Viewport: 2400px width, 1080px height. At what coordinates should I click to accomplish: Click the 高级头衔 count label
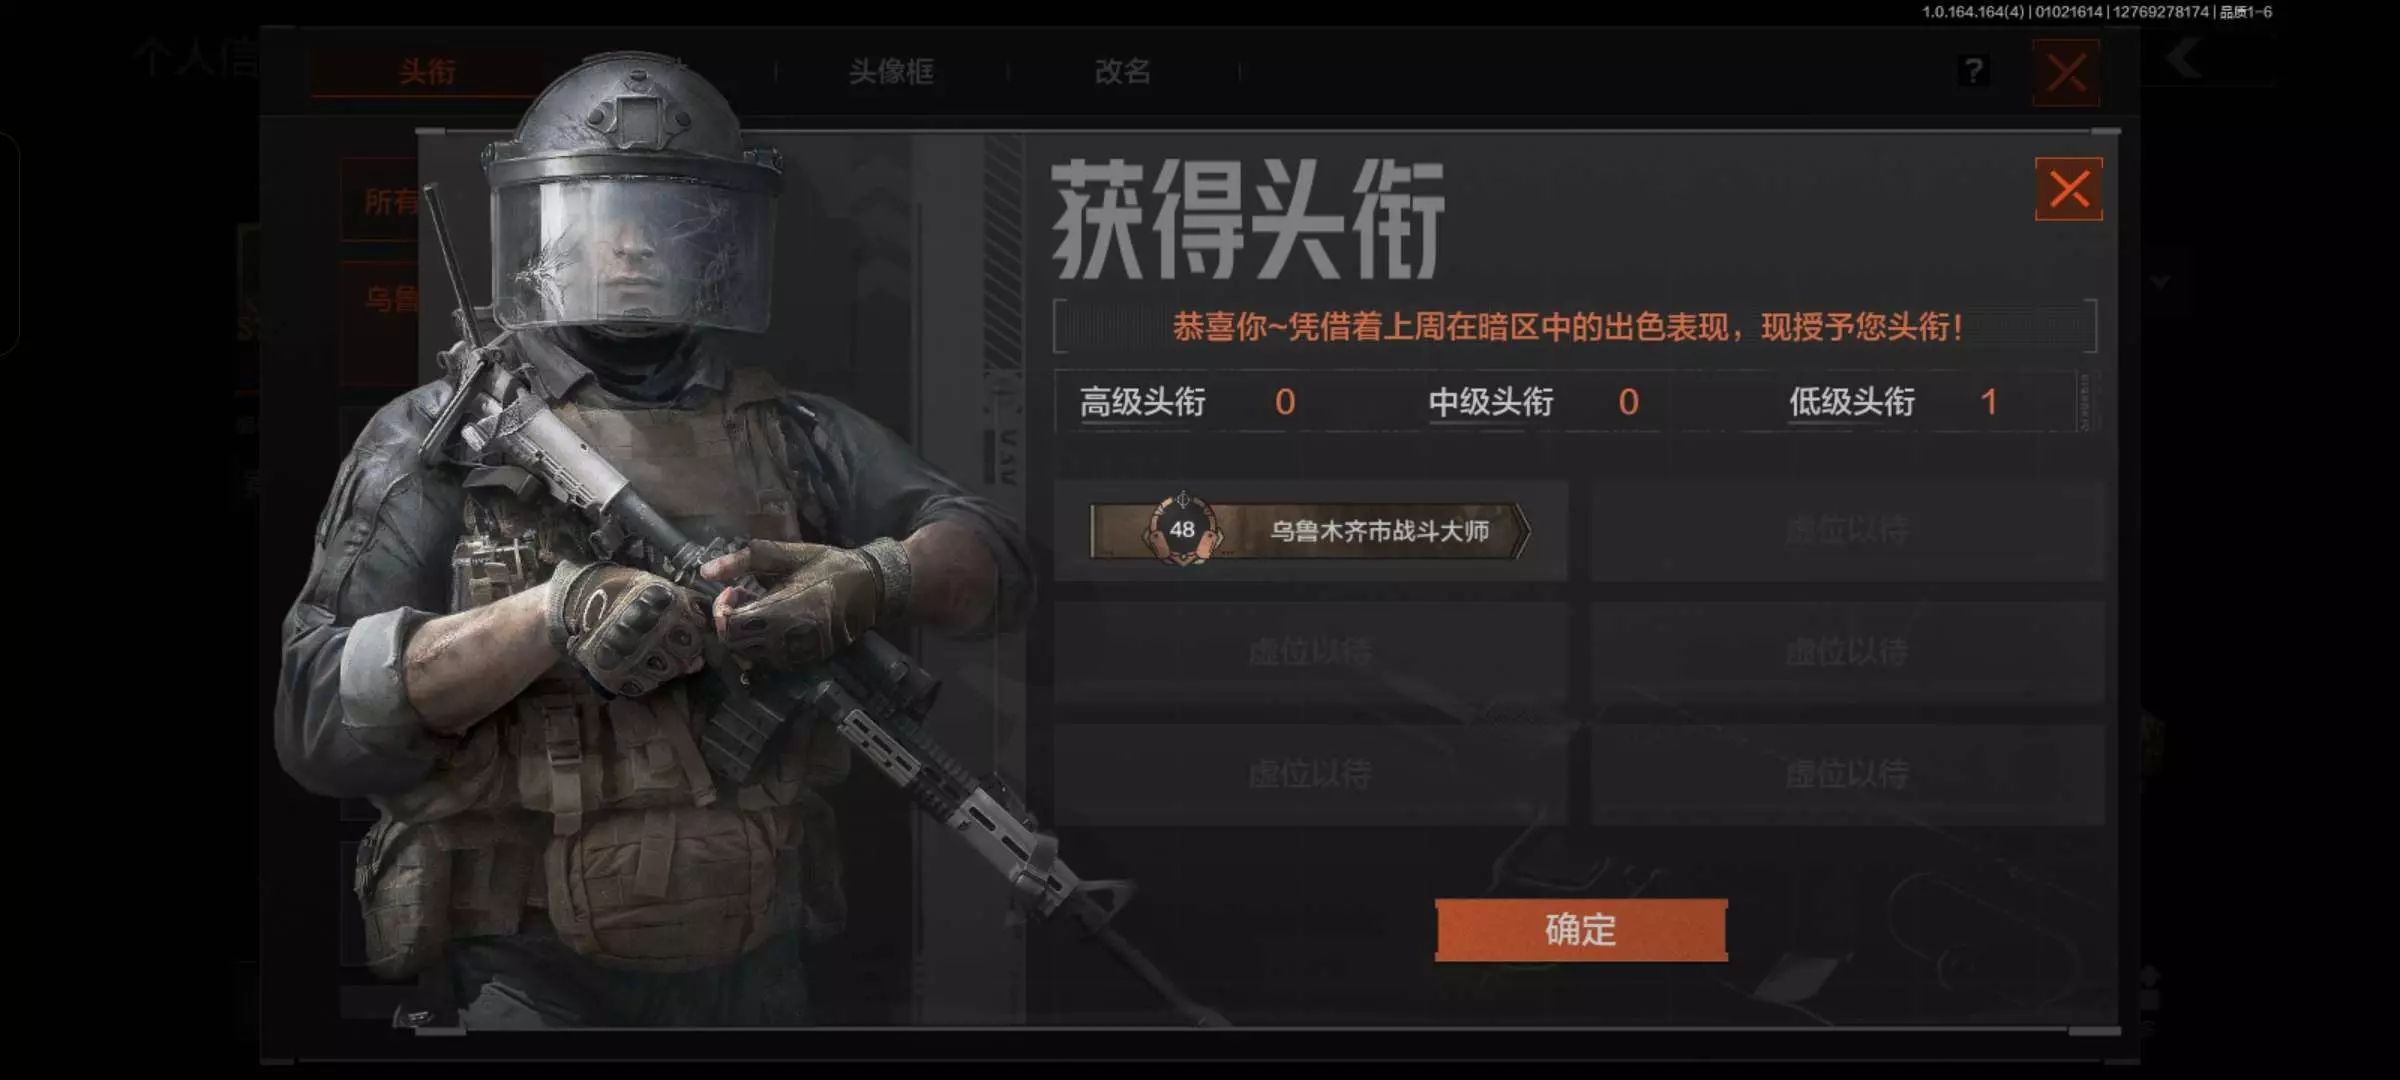(1143, 402)
